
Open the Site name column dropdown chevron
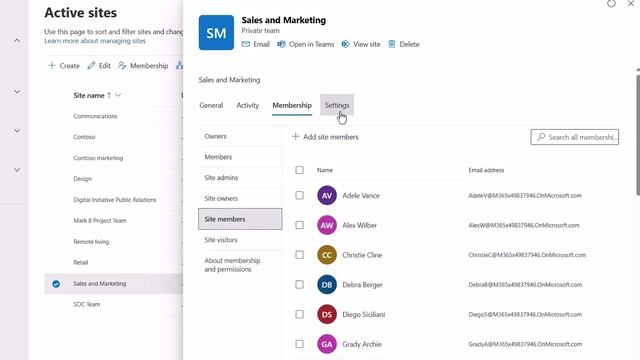coord(118,95)
